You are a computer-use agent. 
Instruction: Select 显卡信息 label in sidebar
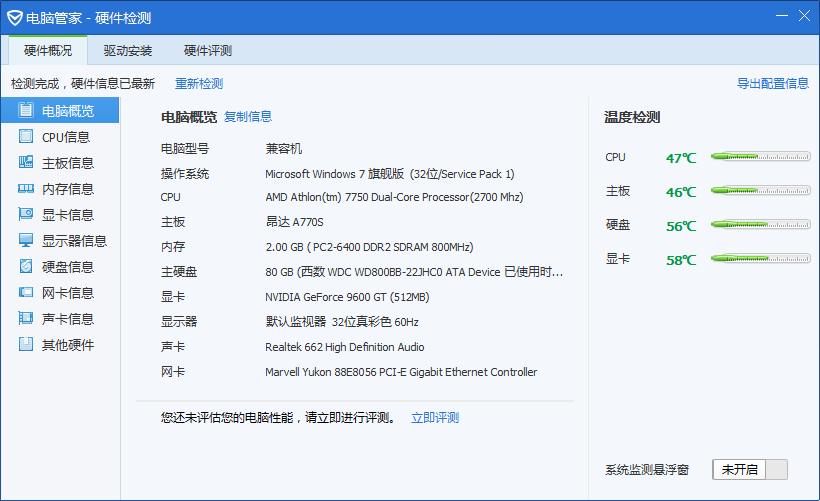coord(68,215)
